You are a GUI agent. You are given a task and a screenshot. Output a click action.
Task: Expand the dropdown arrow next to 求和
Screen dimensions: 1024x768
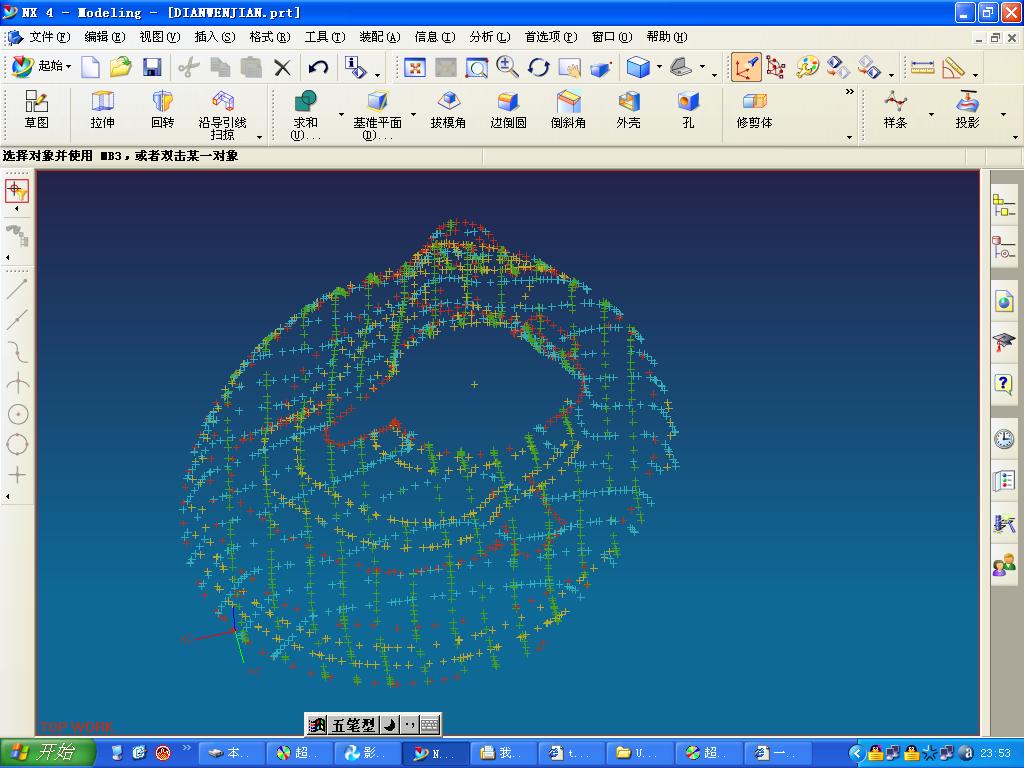point(341,115)
